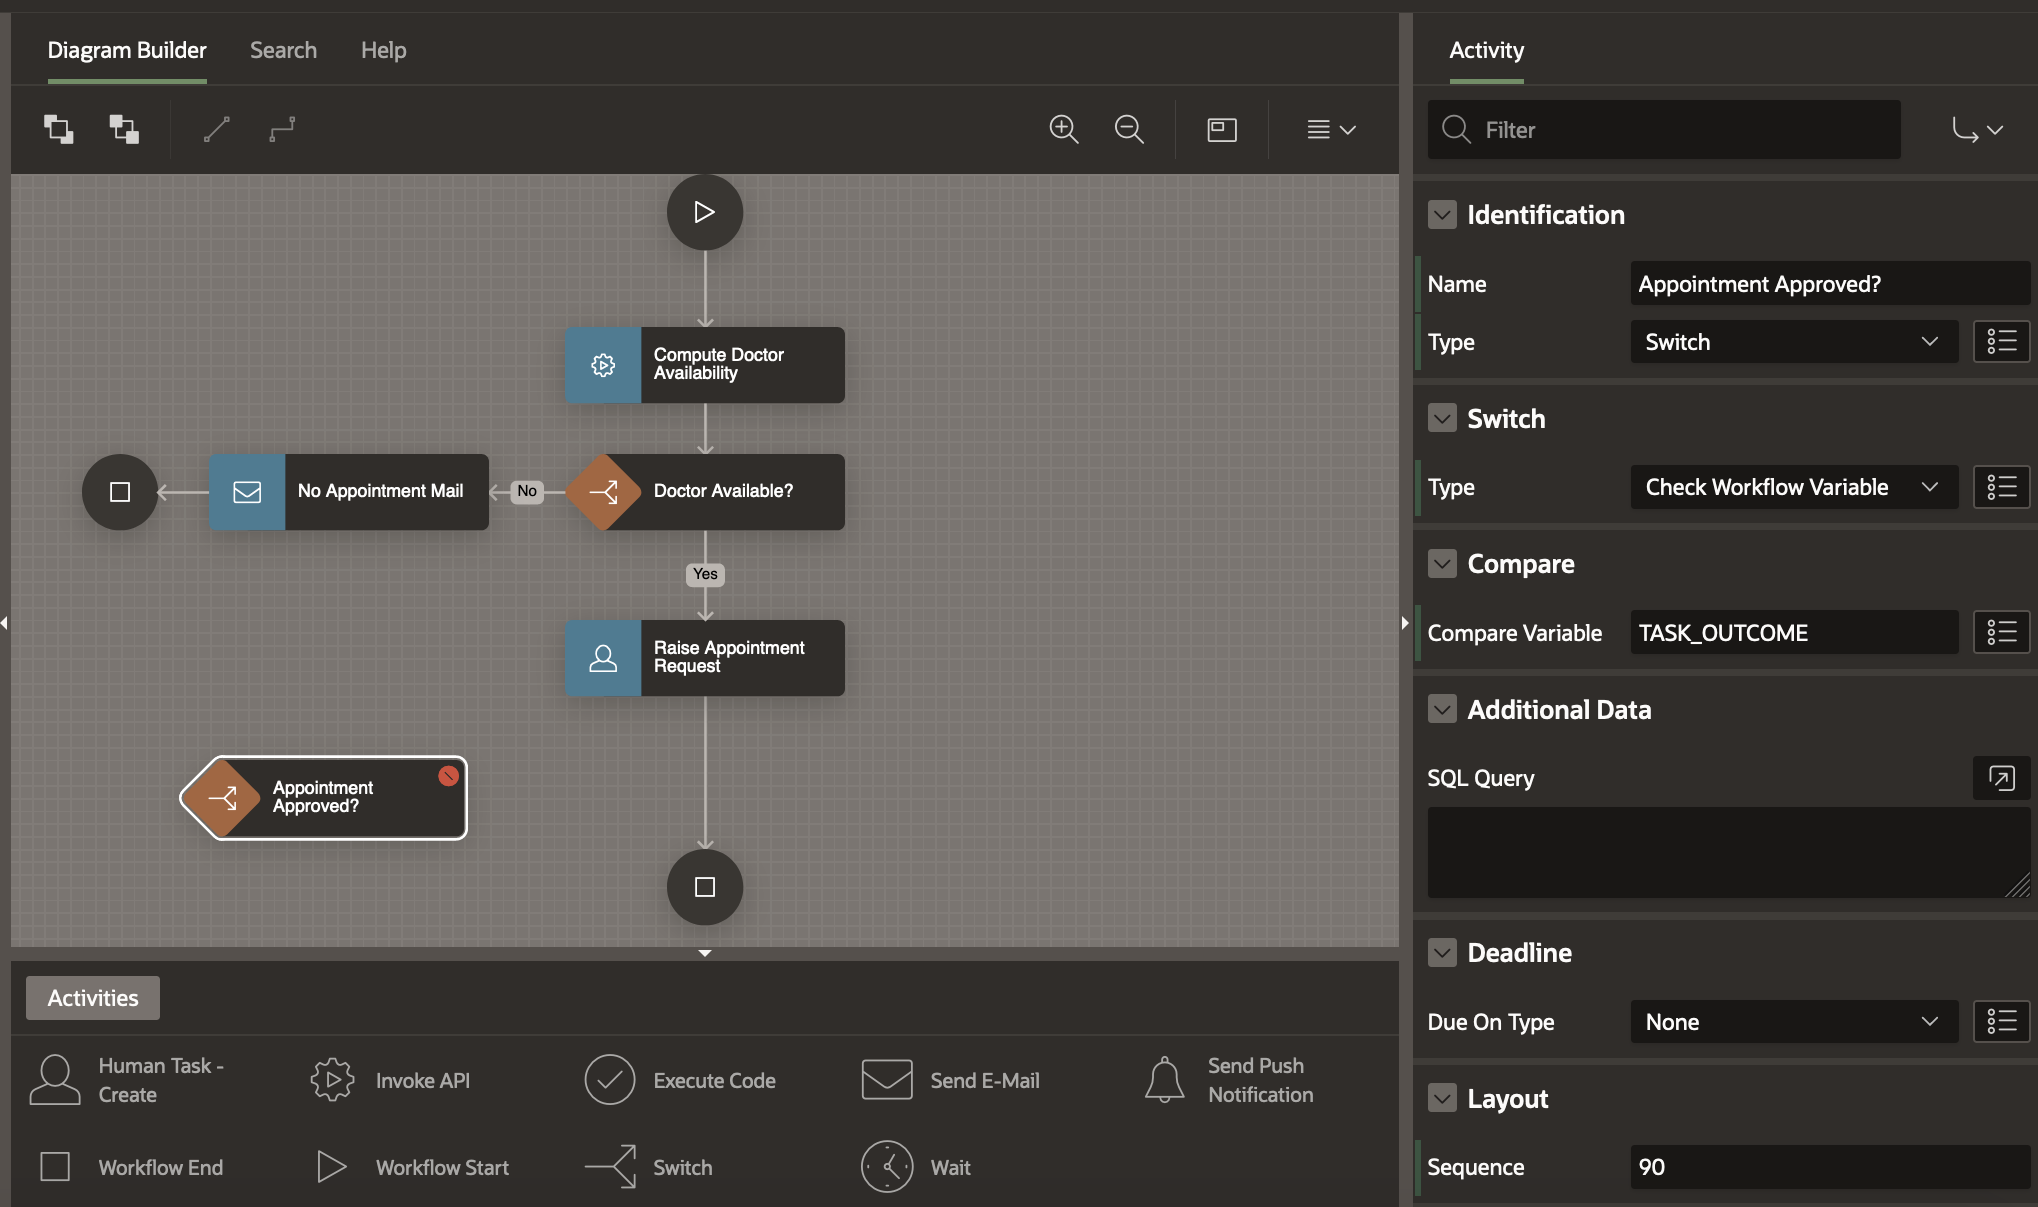Click the Invoke API activity icon
2038x1207 pixels.
(x=332, y=1080)
